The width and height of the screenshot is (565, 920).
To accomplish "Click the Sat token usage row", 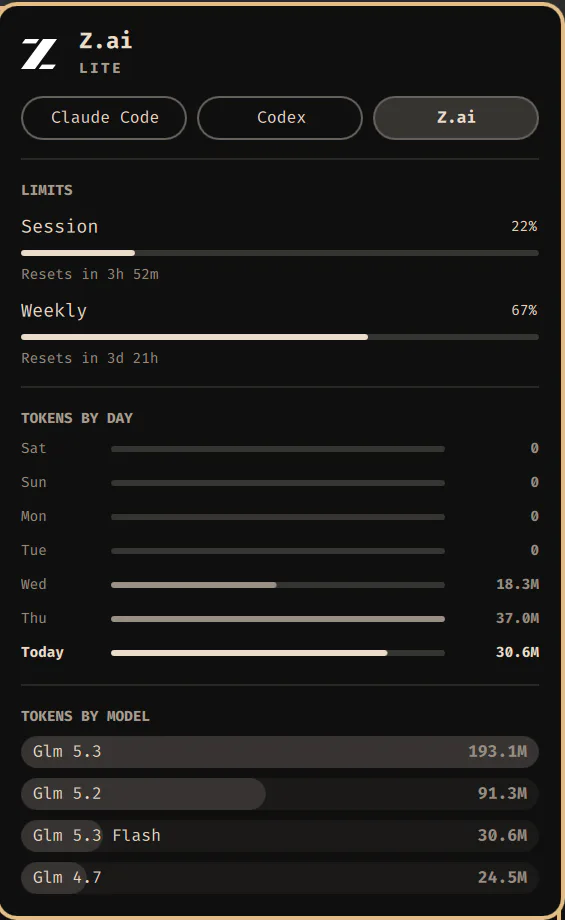I will click(280, 448).
